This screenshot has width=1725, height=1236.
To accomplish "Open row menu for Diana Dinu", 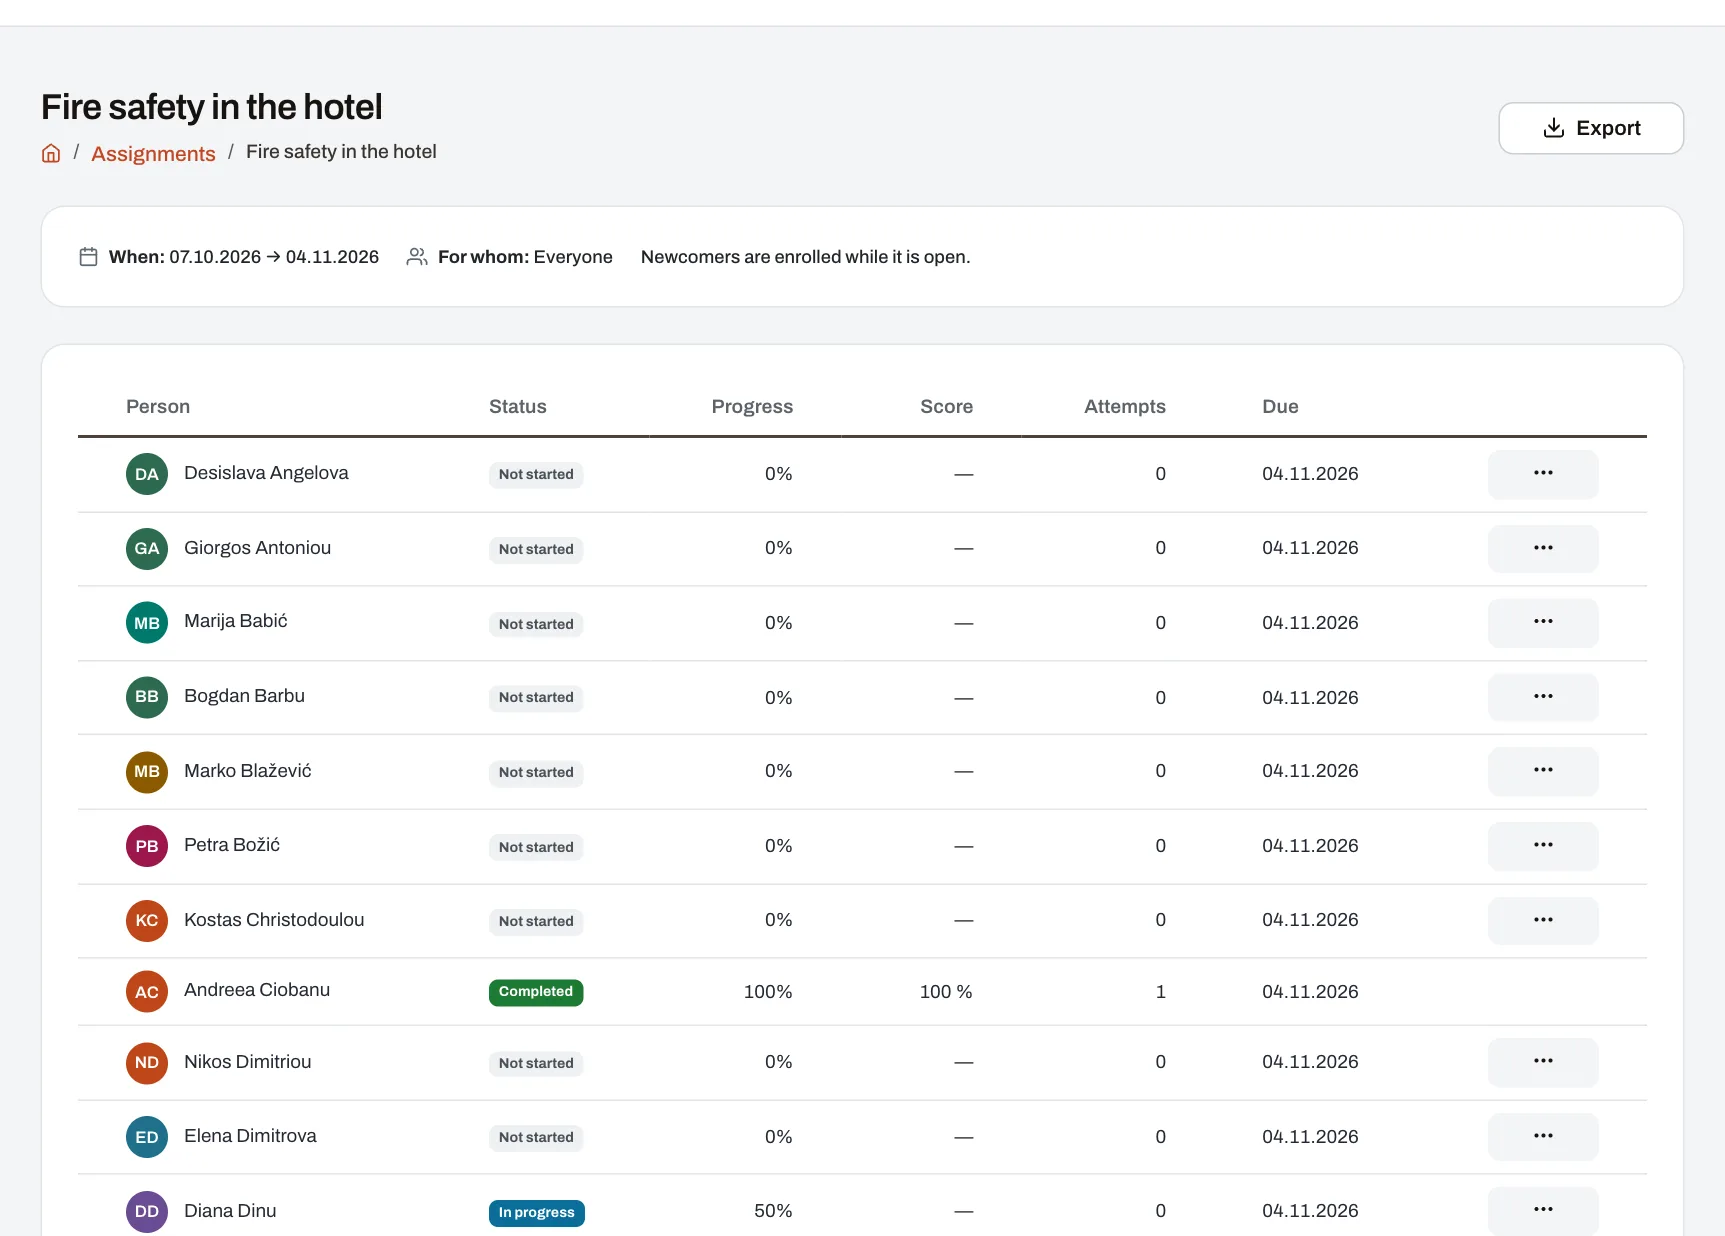I will tap(1542, 1211).
